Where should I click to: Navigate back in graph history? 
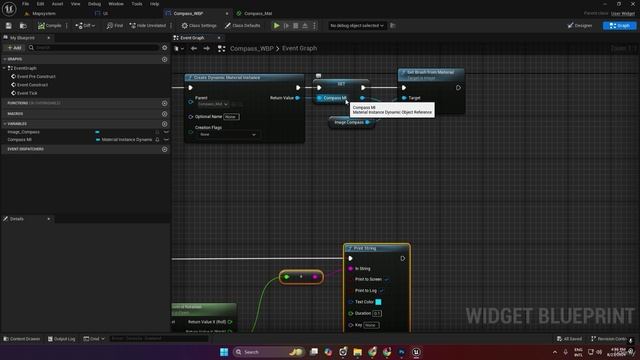[x=194, y=49]
